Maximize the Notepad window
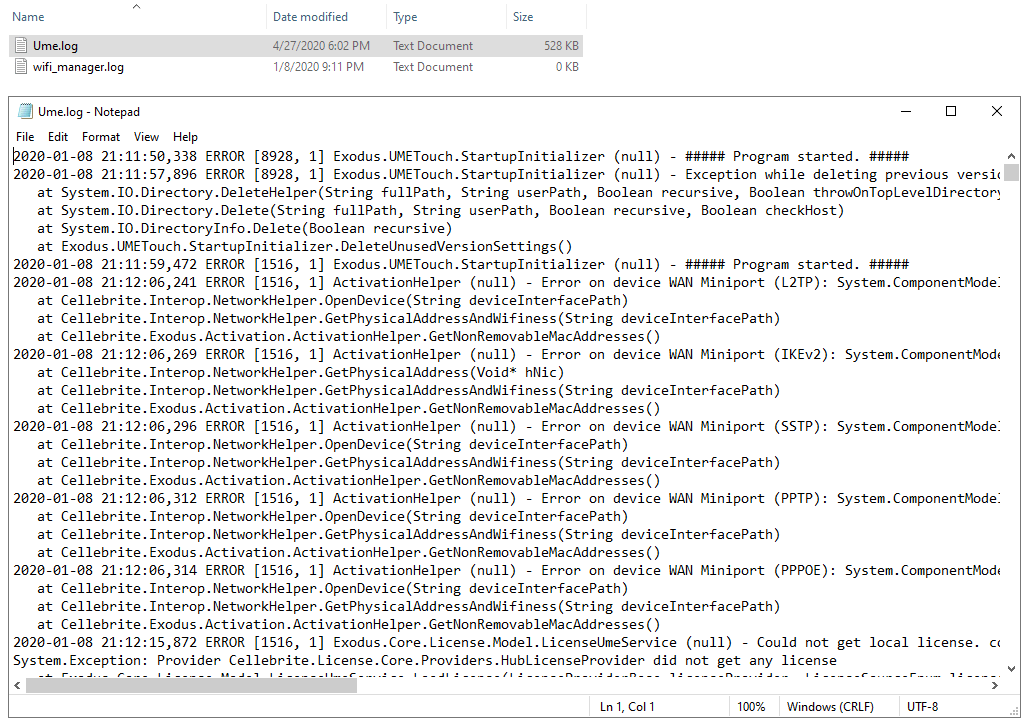This screenshot has height=727, width=1028. point(951,111)
